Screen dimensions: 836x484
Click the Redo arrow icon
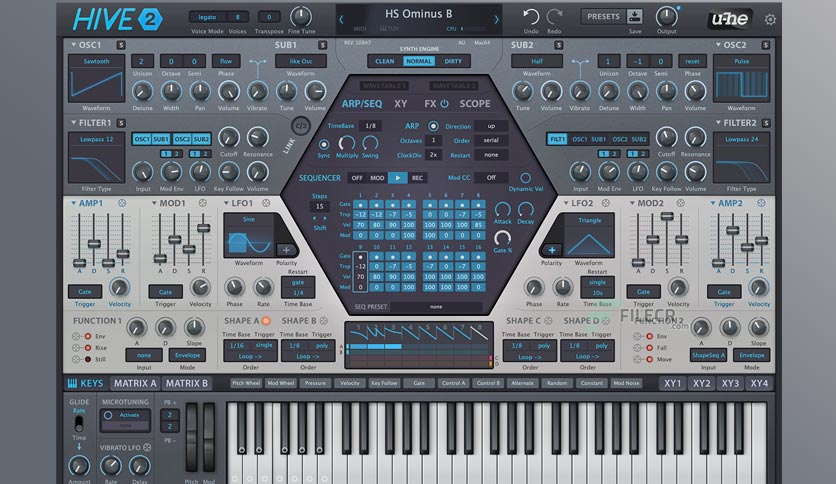tap(554, 17)
